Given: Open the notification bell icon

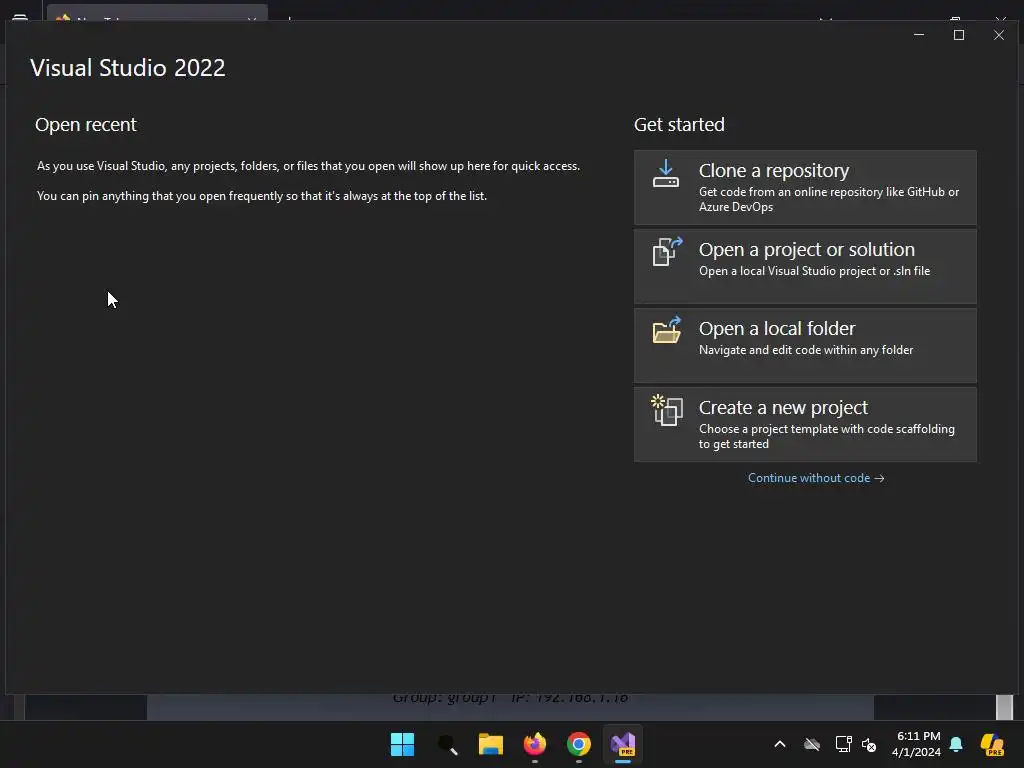Looking at the screenshot, I should (956, 744).
